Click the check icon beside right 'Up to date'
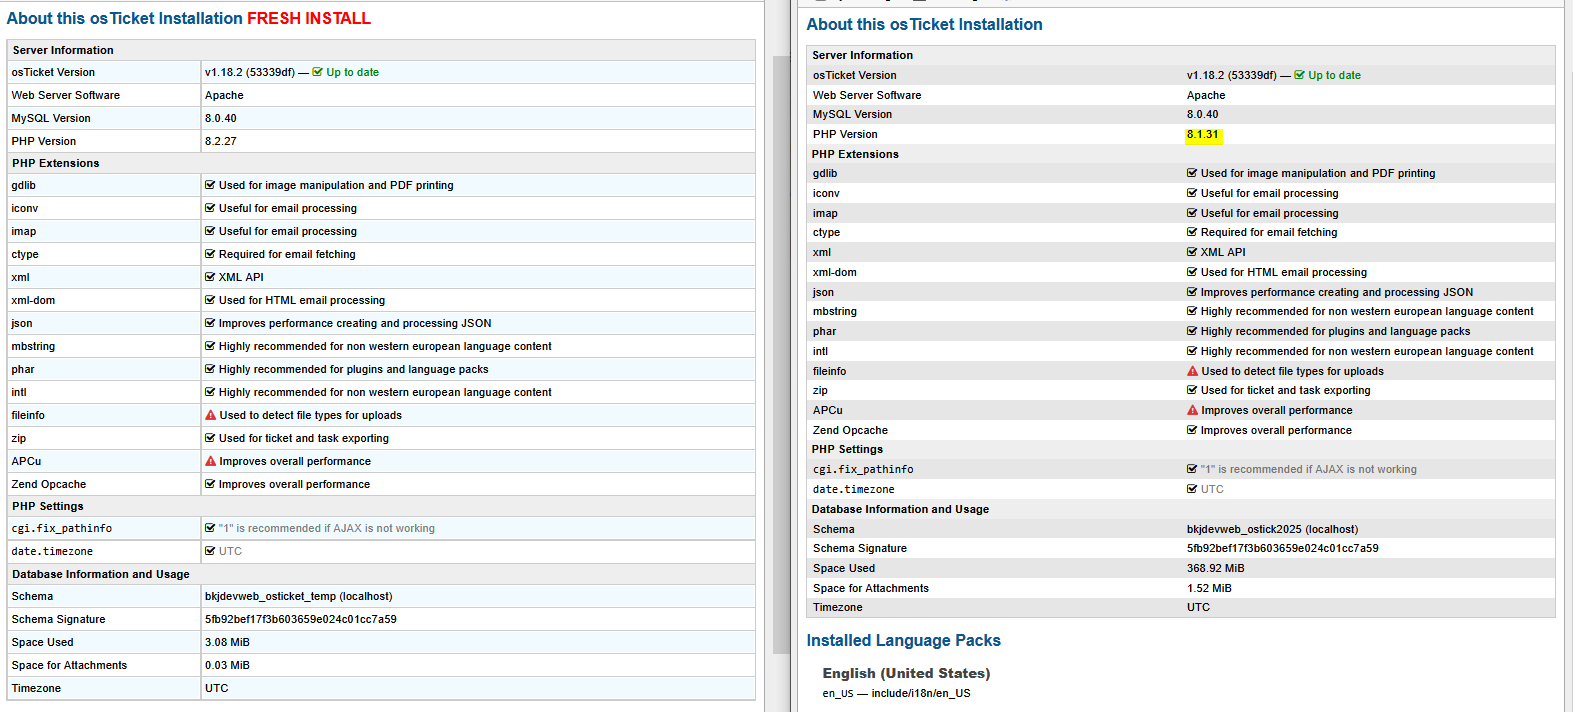The height and width of the screenshot is (712, 1573). pyautogui.click(x=1300, y=75)
